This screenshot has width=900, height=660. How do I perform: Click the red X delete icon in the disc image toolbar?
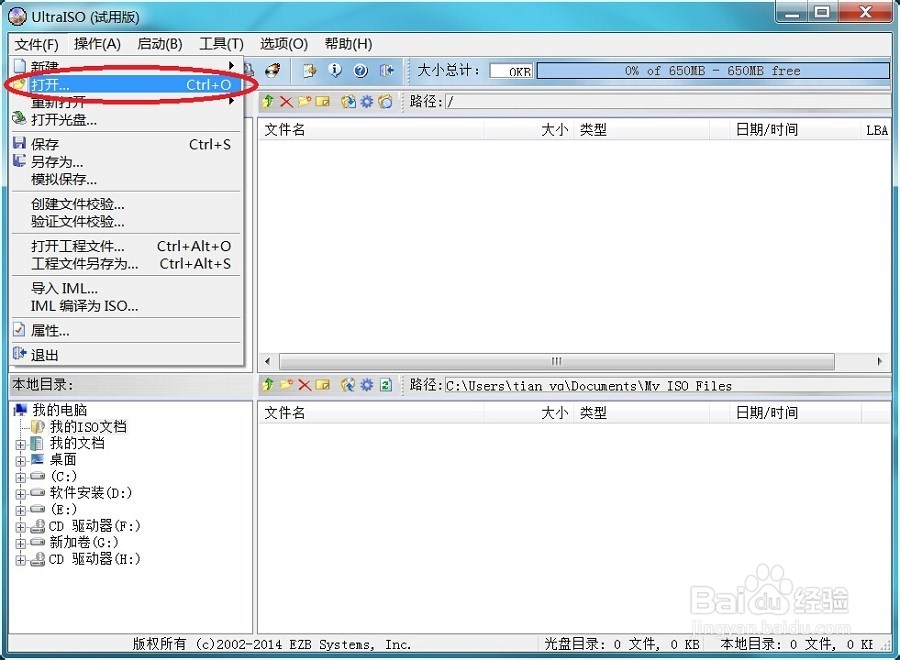[x=286, y=102]
